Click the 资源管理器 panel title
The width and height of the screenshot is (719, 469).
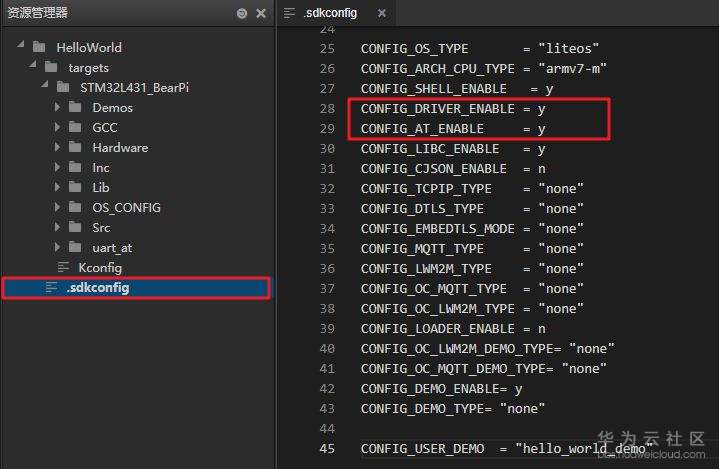(38, 12)
